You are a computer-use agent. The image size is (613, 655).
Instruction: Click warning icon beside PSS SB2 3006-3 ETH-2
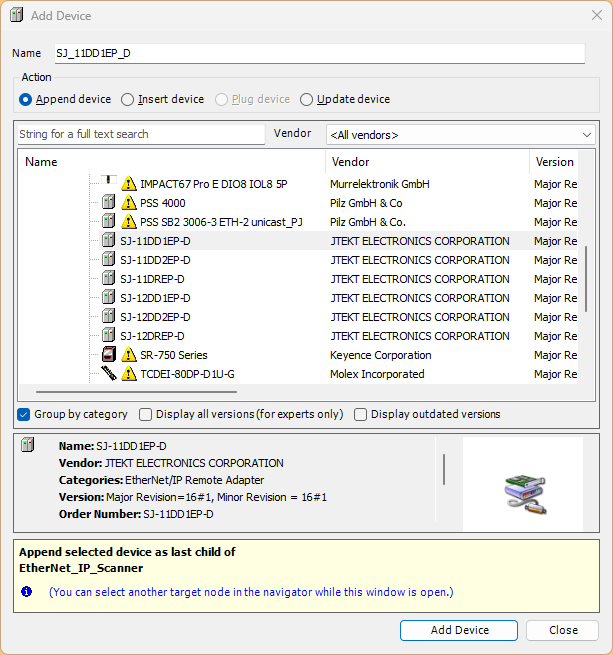click(129, 221)
